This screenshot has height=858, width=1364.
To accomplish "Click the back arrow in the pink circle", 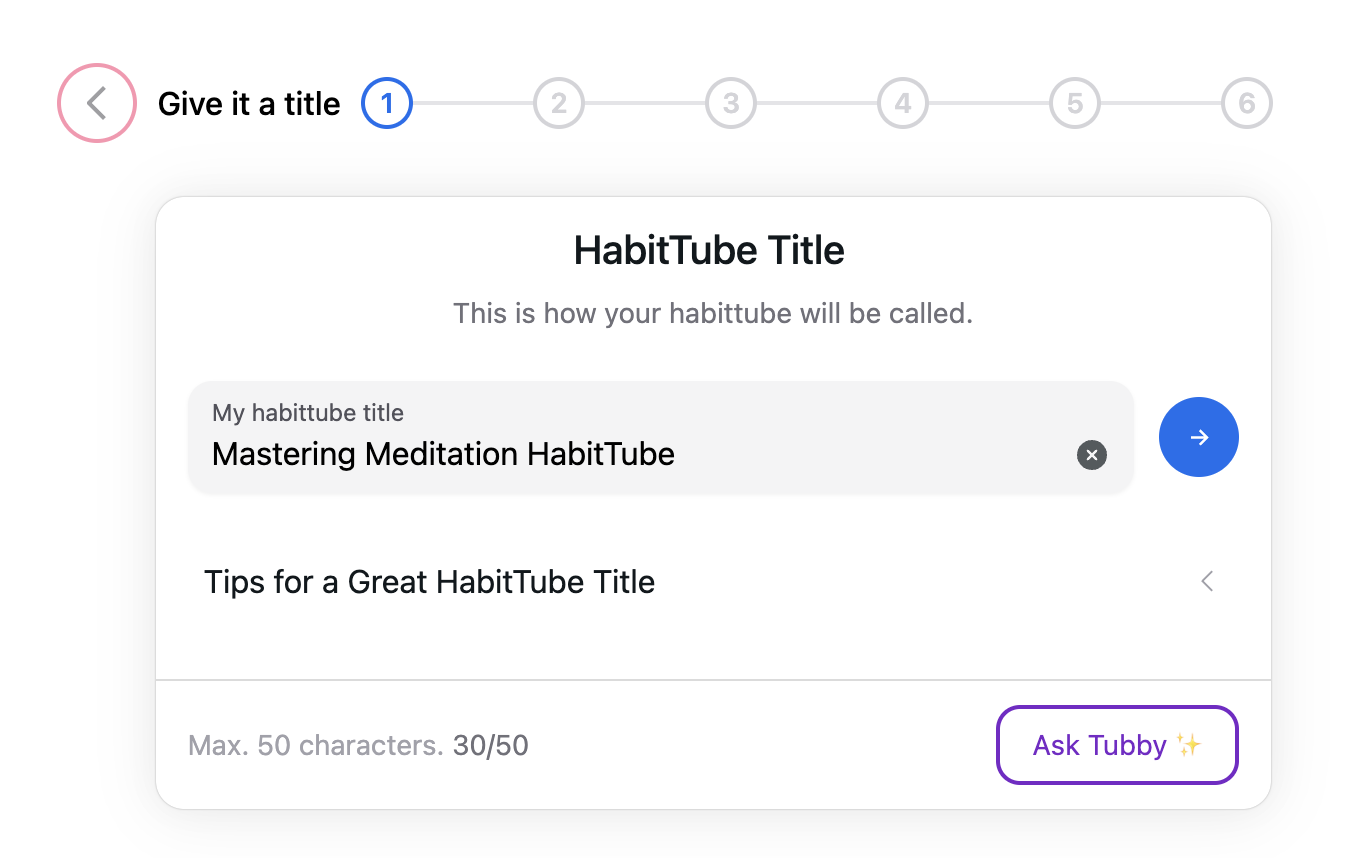I will tap(96, 103).
